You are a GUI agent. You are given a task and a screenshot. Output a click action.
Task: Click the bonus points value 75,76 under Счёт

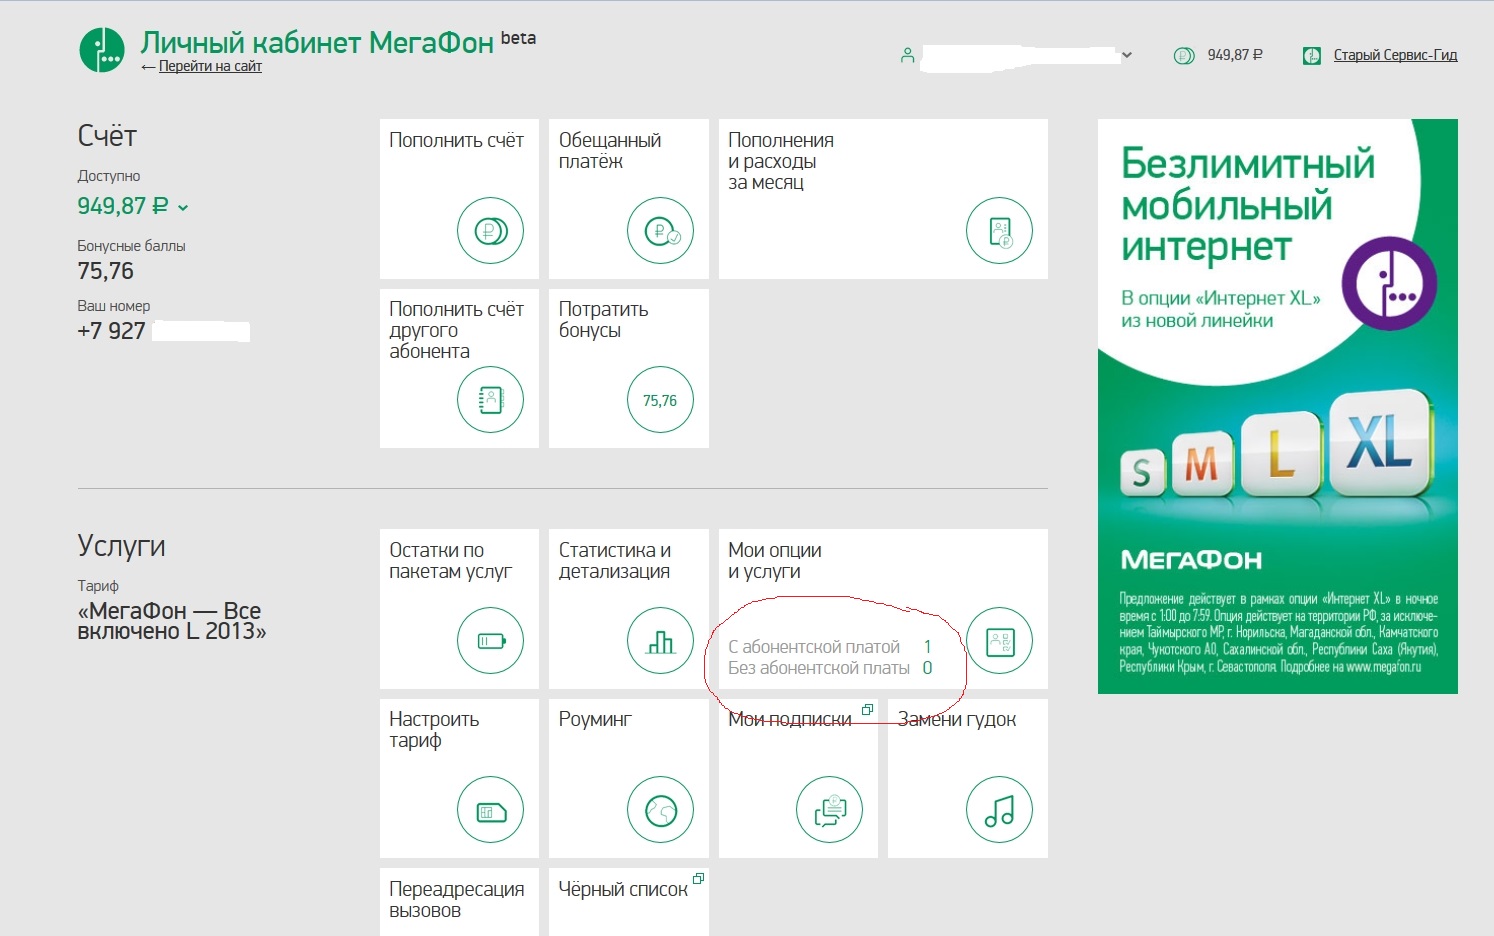point(105,271)
